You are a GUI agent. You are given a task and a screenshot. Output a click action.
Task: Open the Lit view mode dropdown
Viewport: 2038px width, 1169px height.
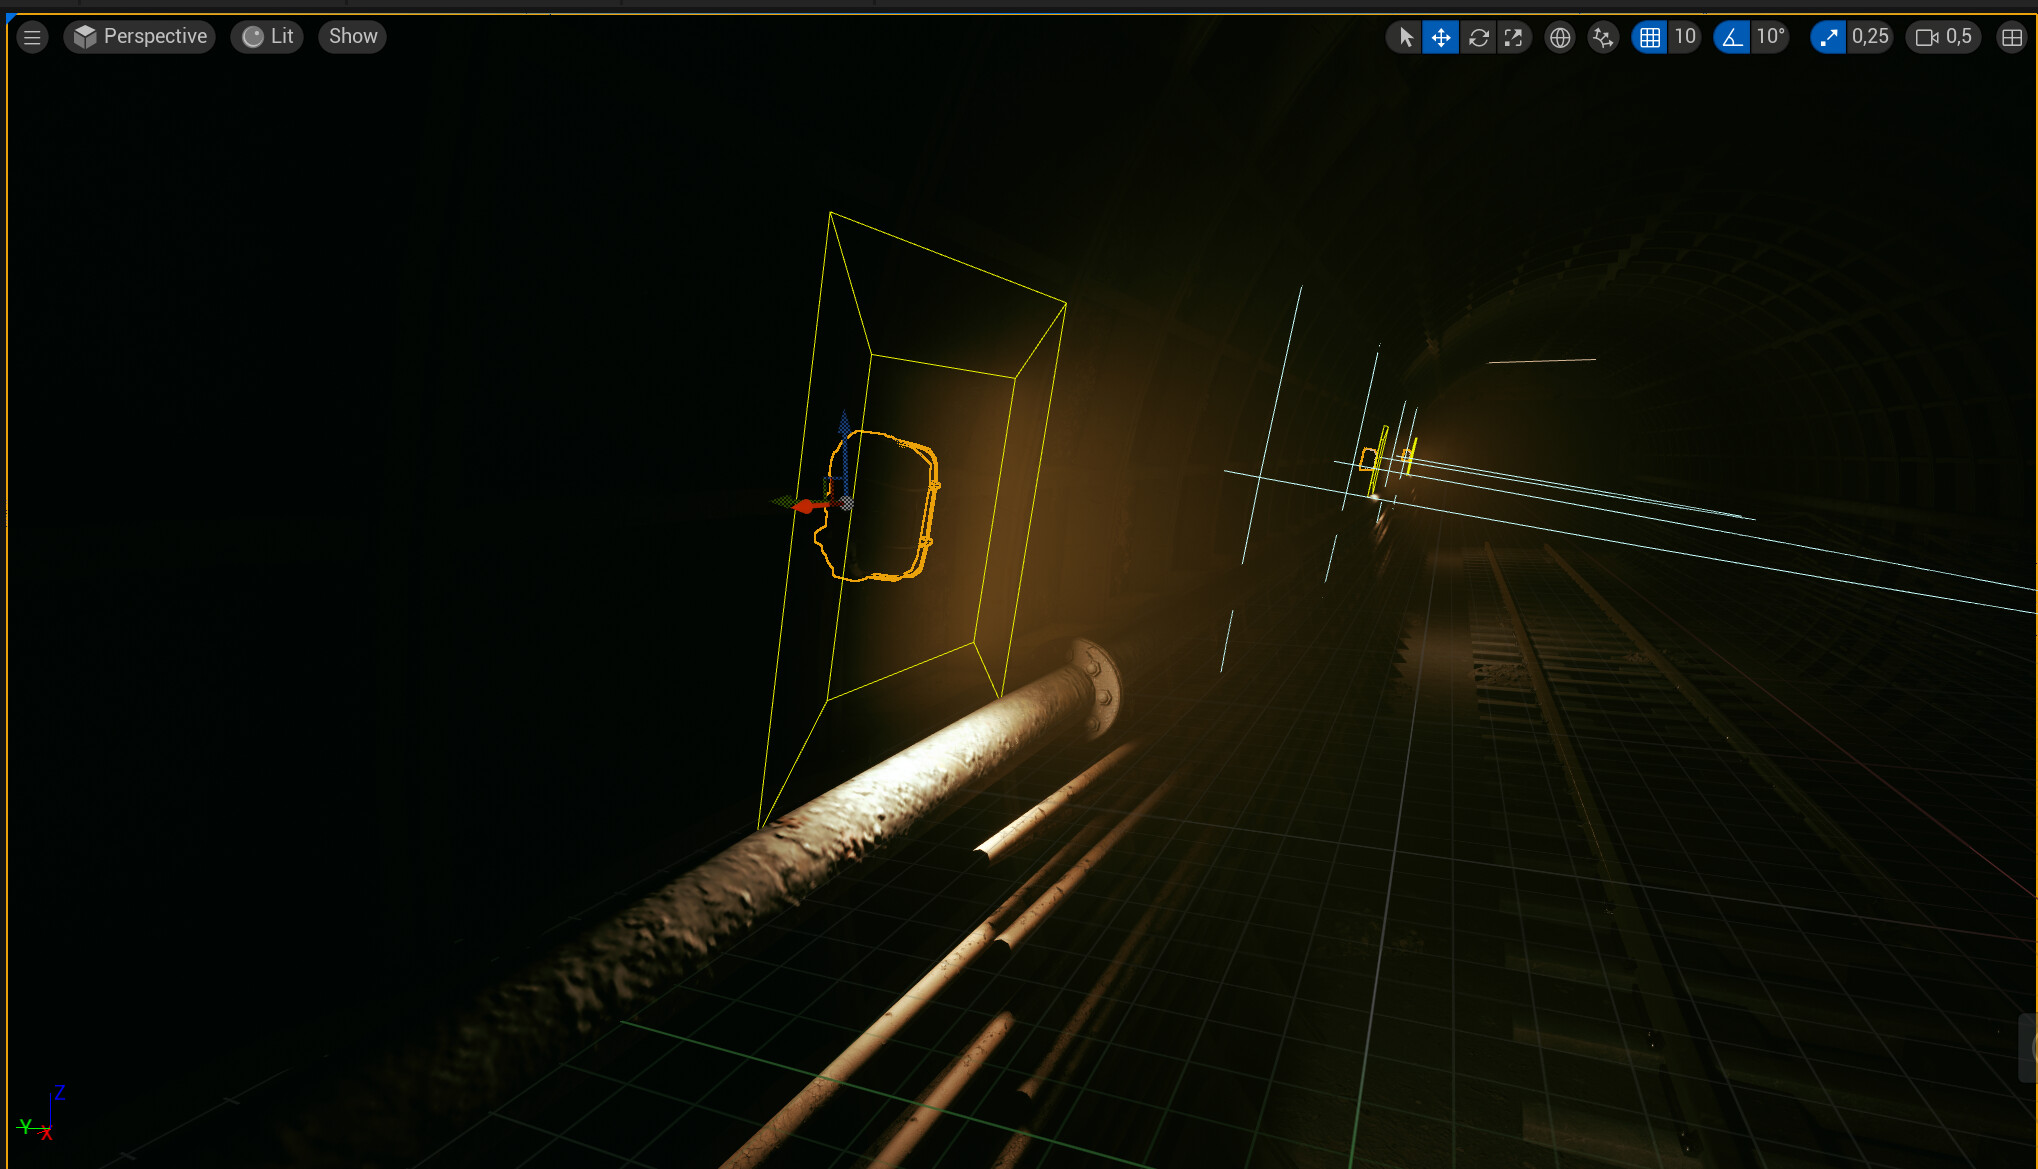266,36
